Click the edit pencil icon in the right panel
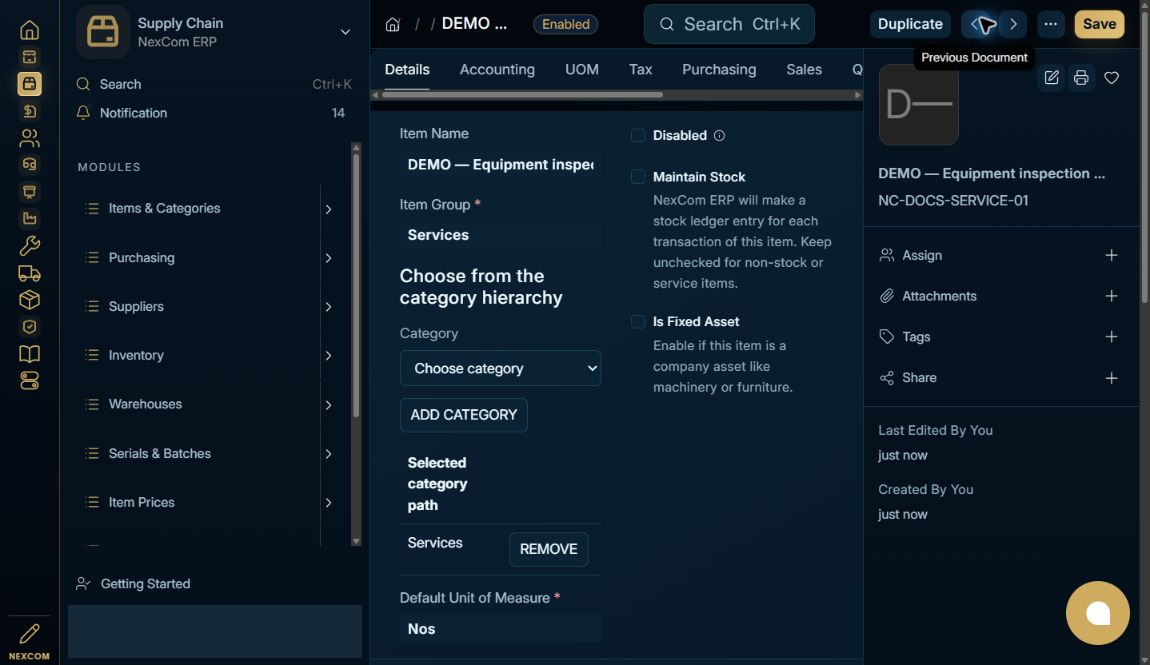1150x665 pixels. click(x=1051, y=78)
